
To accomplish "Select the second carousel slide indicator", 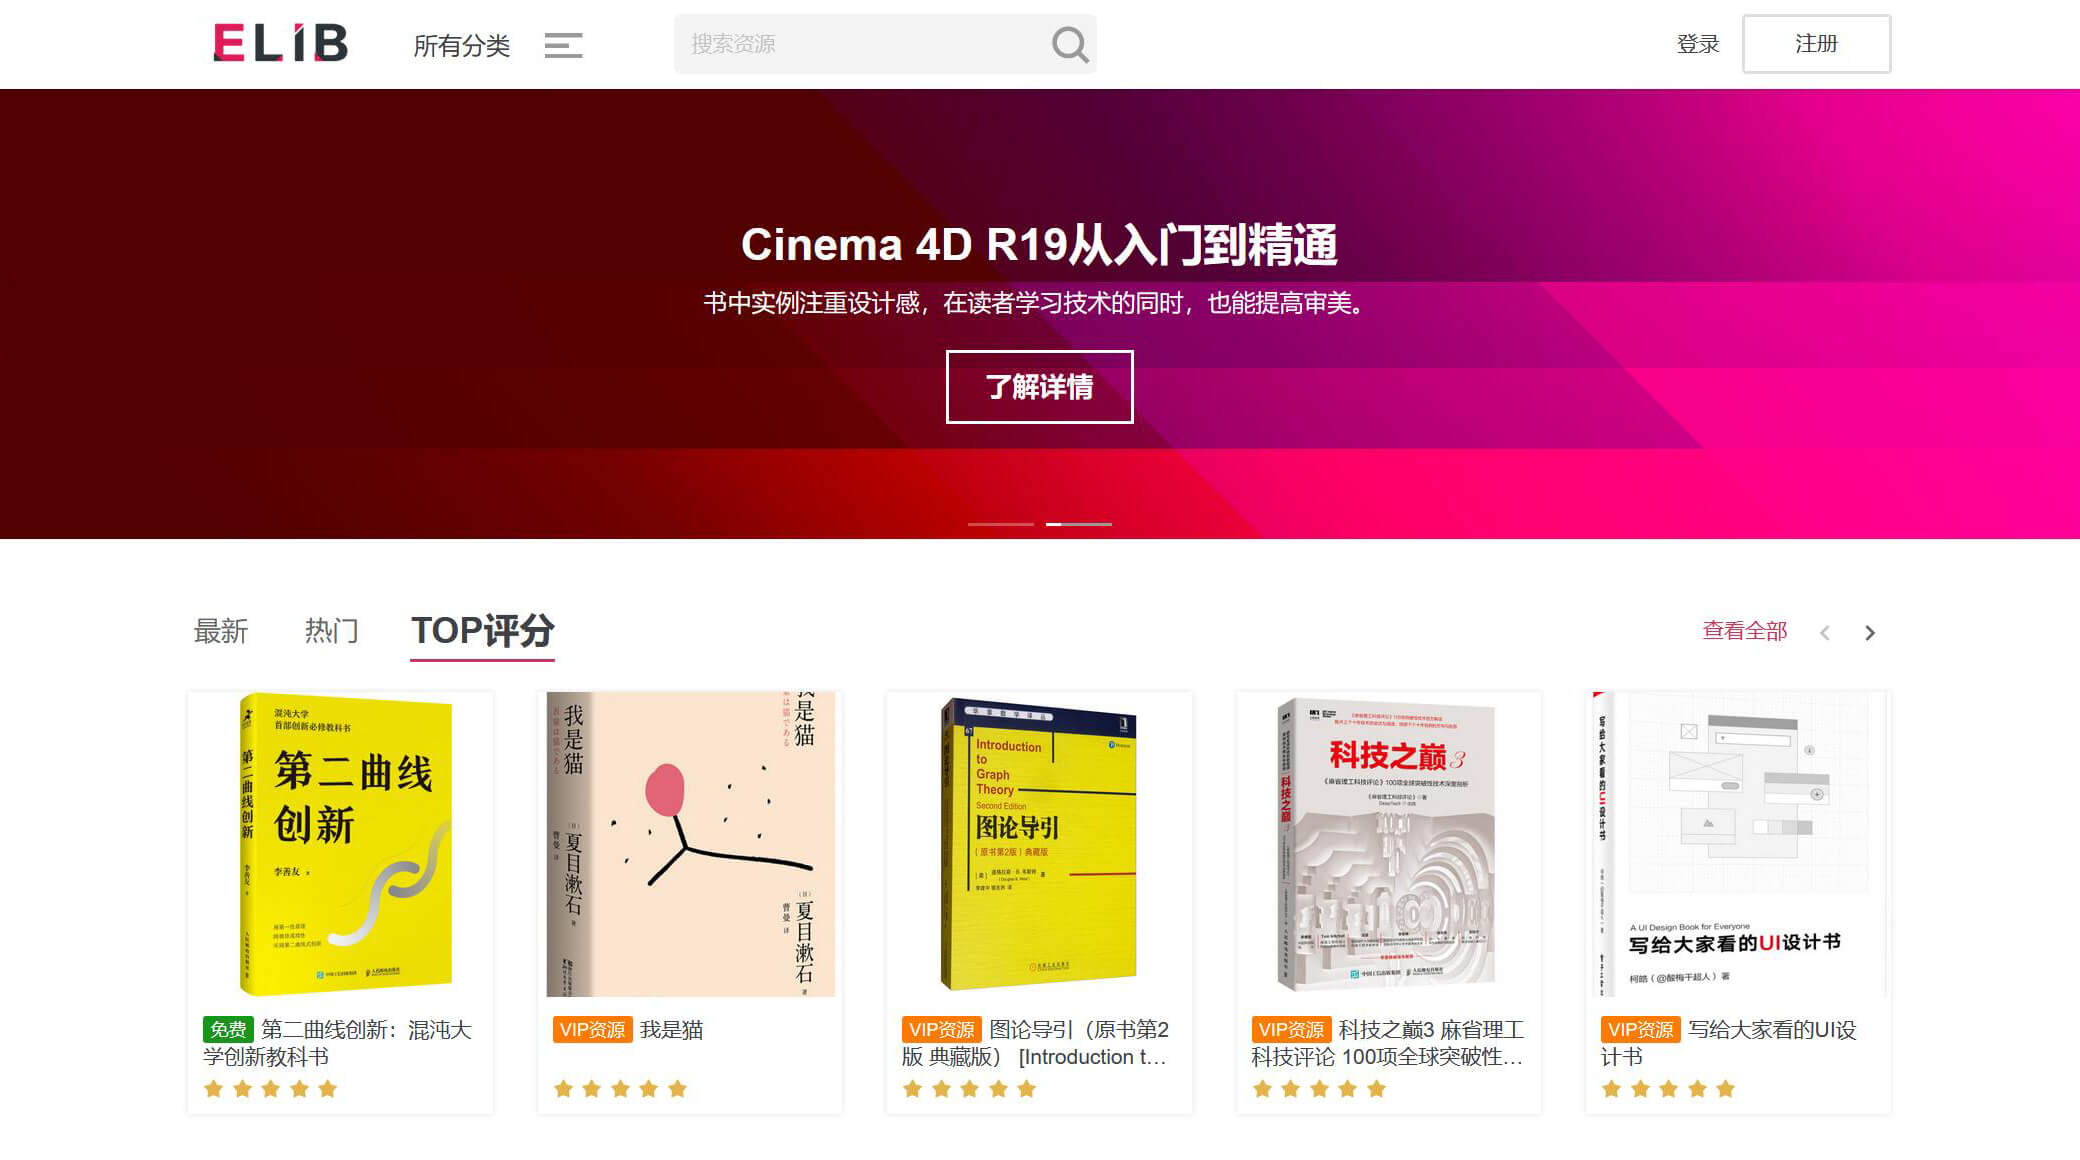I will click(x=1078, y=524).
